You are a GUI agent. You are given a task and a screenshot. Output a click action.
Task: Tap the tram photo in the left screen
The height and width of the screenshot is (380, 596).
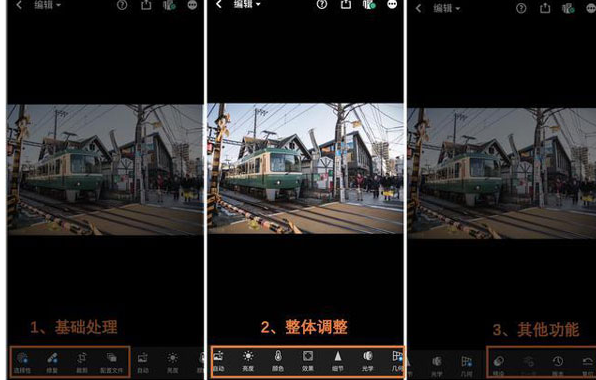click(105, 170)
